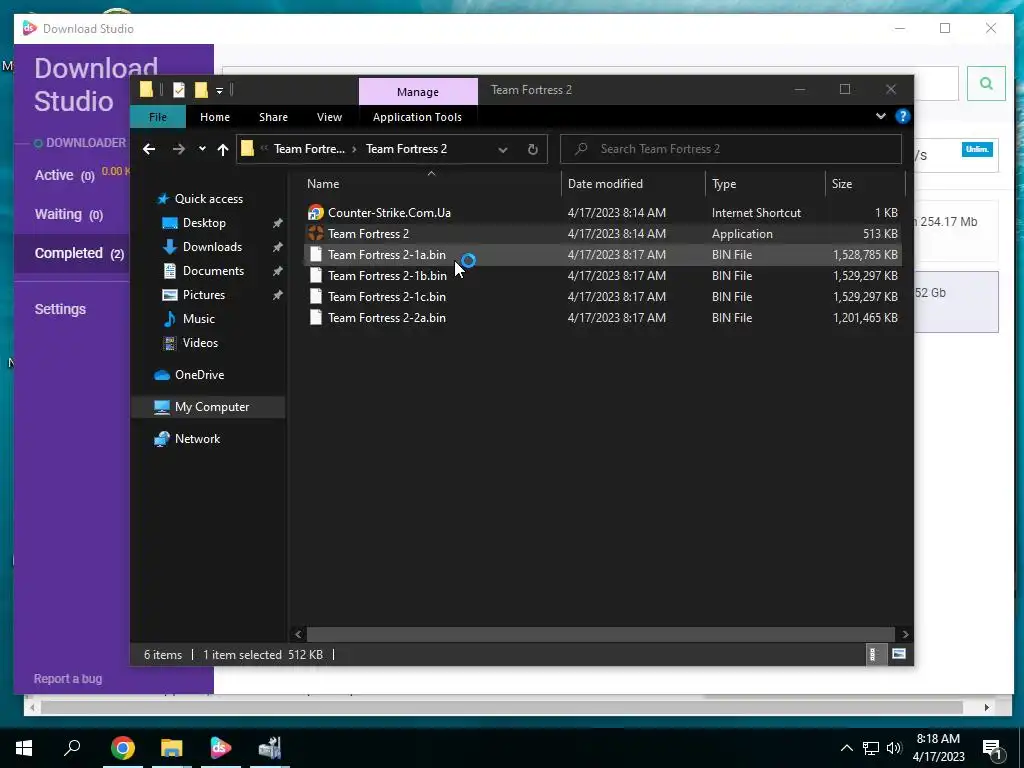The height and width of the screenshot is (768, 1024).
Task: Open the Windows Start menu
Action: click(x=24, y=748)
